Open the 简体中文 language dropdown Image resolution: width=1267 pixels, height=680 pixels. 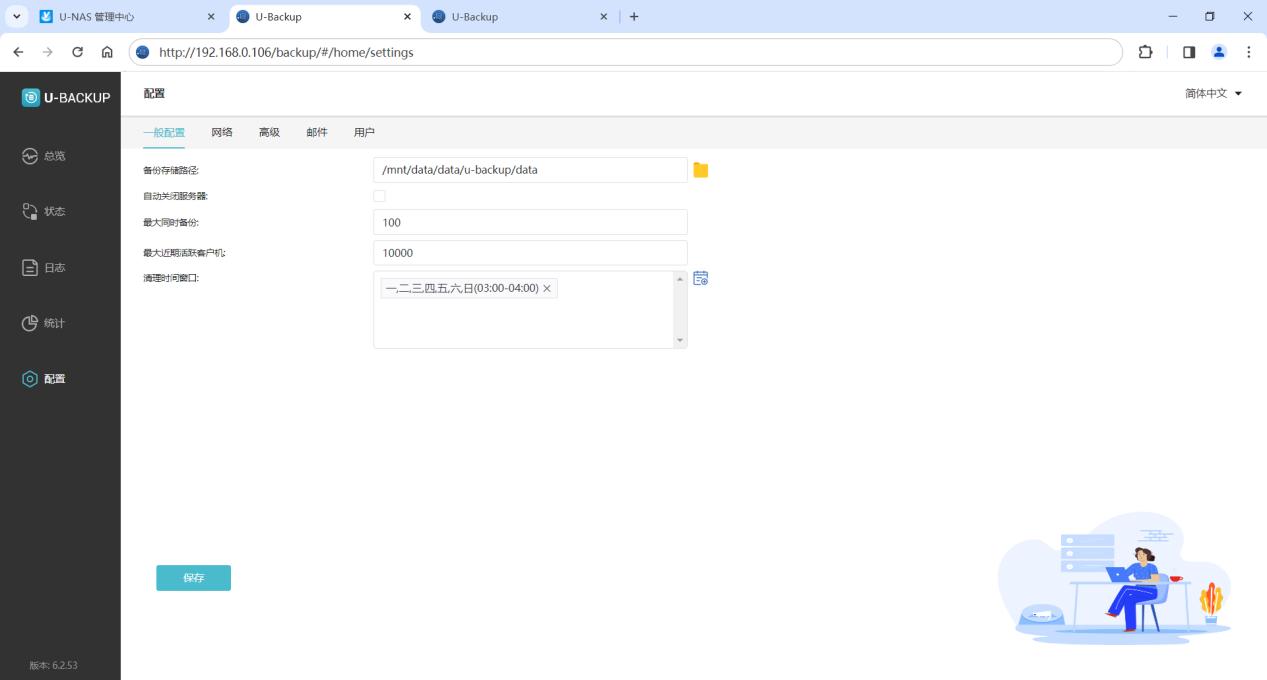[1213, 94]
